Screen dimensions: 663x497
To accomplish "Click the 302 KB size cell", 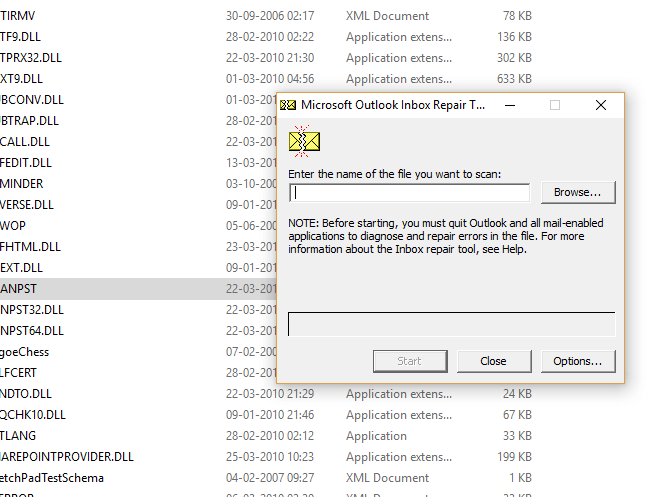I will pos(515,58).
